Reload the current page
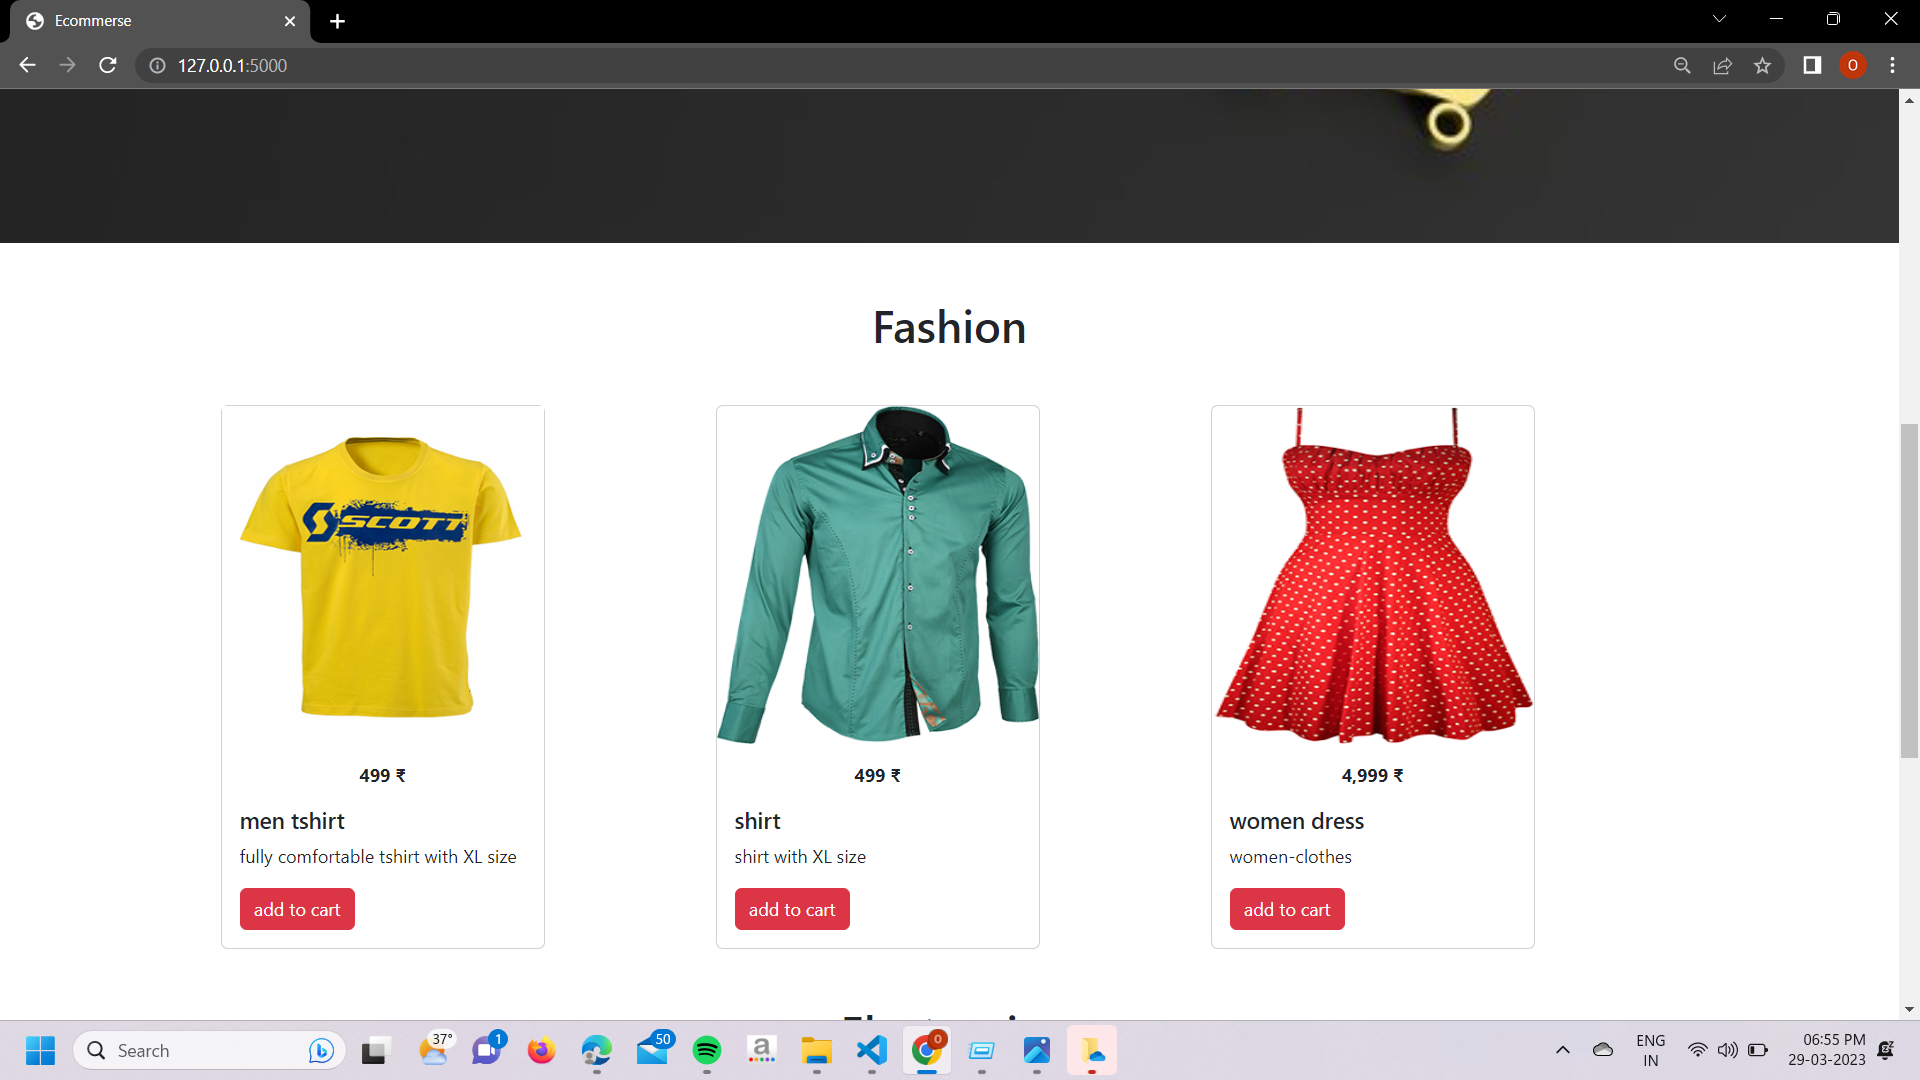This screenshot has height=1080, width=1920. (x=107, y=65)
